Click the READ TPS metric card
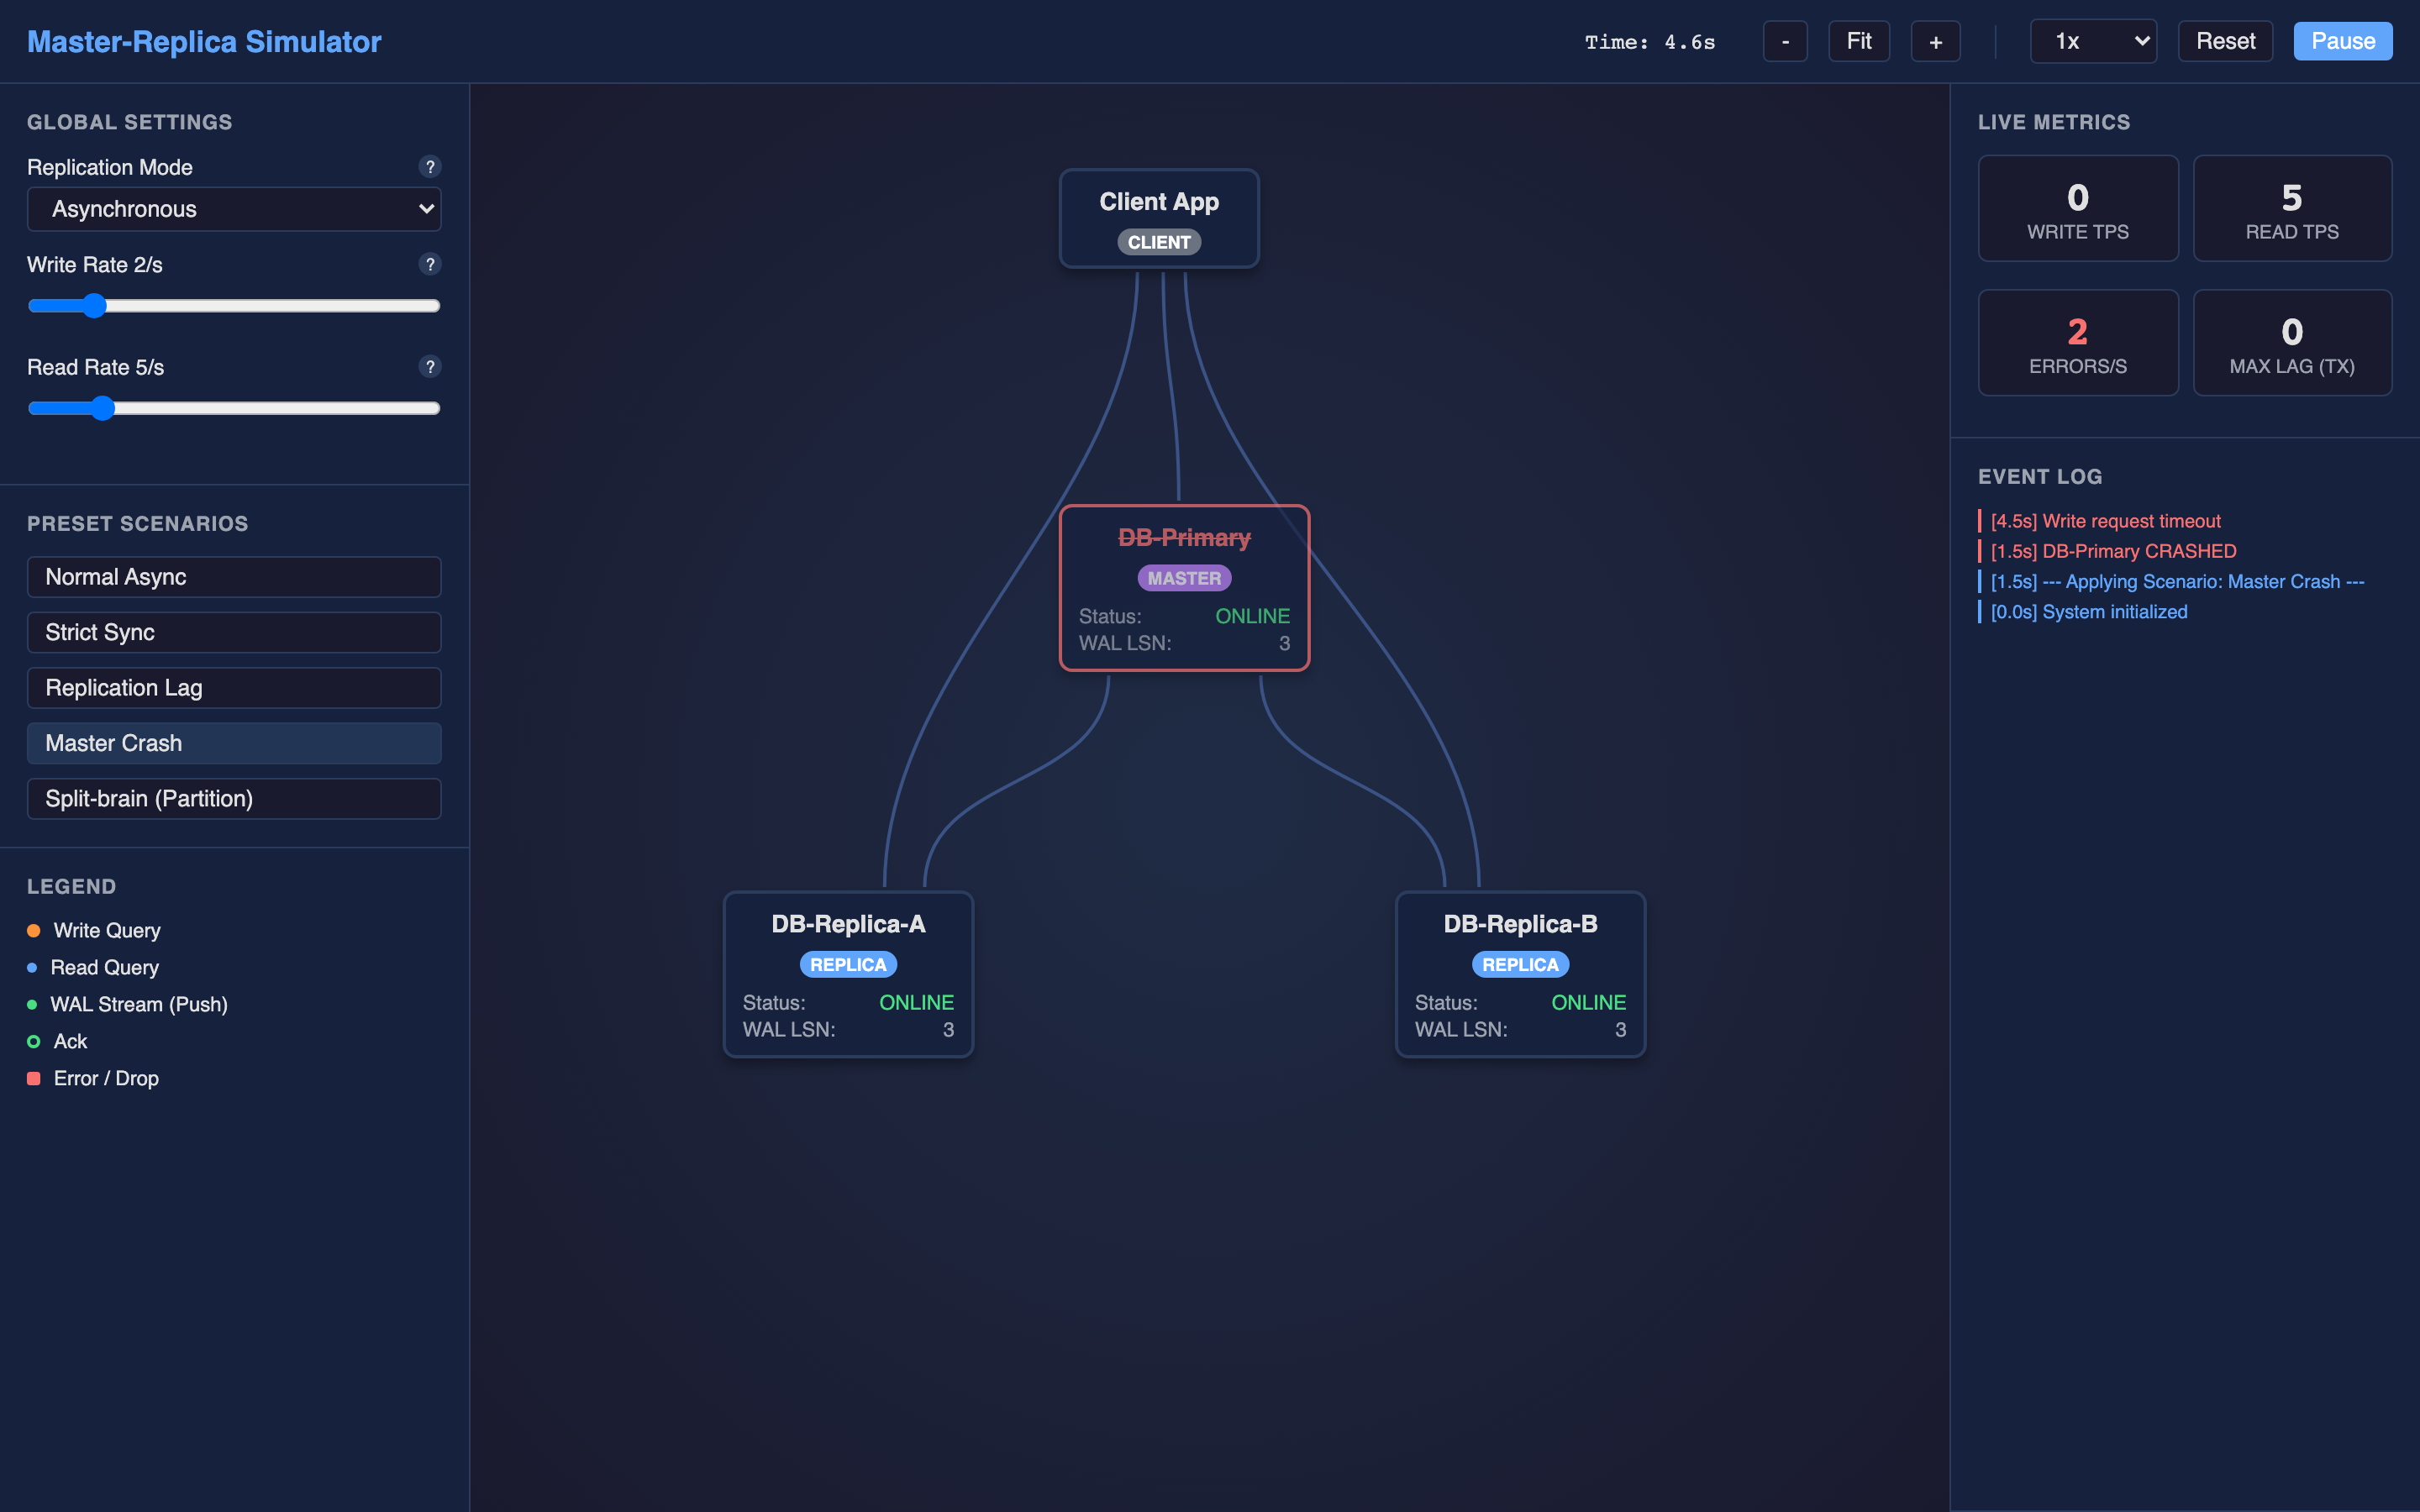 tap(2292, 208)
